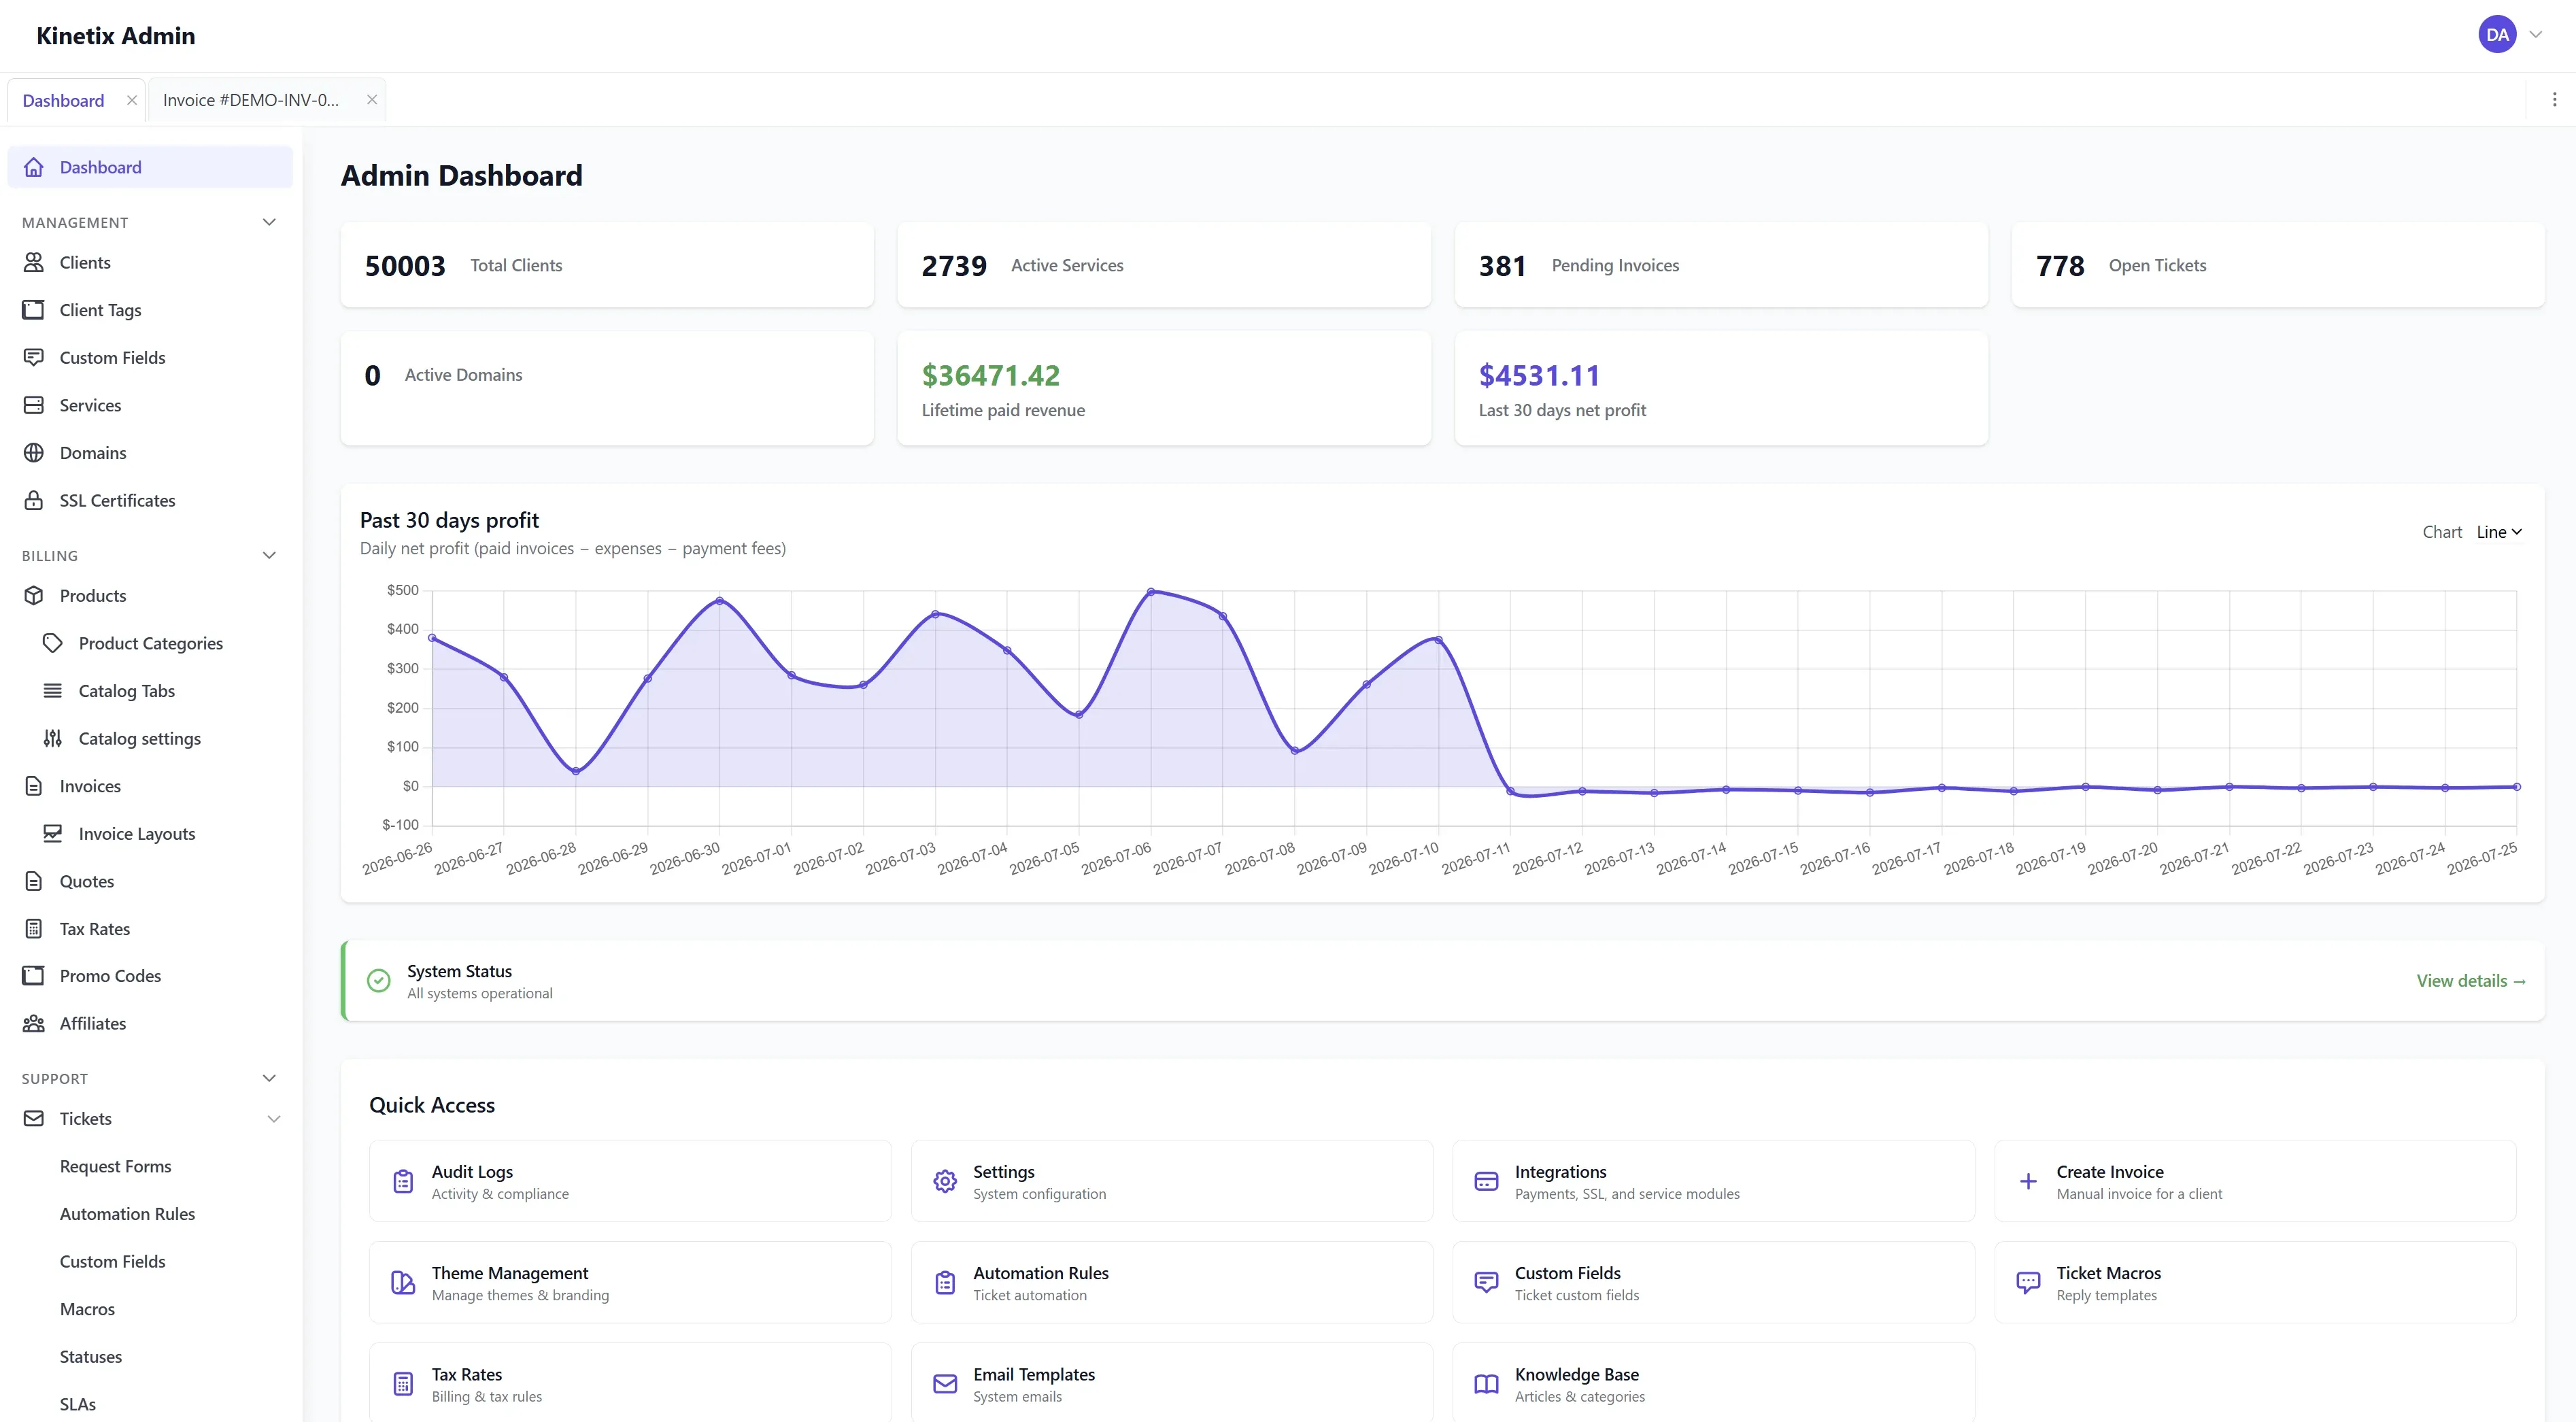
Task: Click the Domains globe icon
Action: click(x=34, y=453)
